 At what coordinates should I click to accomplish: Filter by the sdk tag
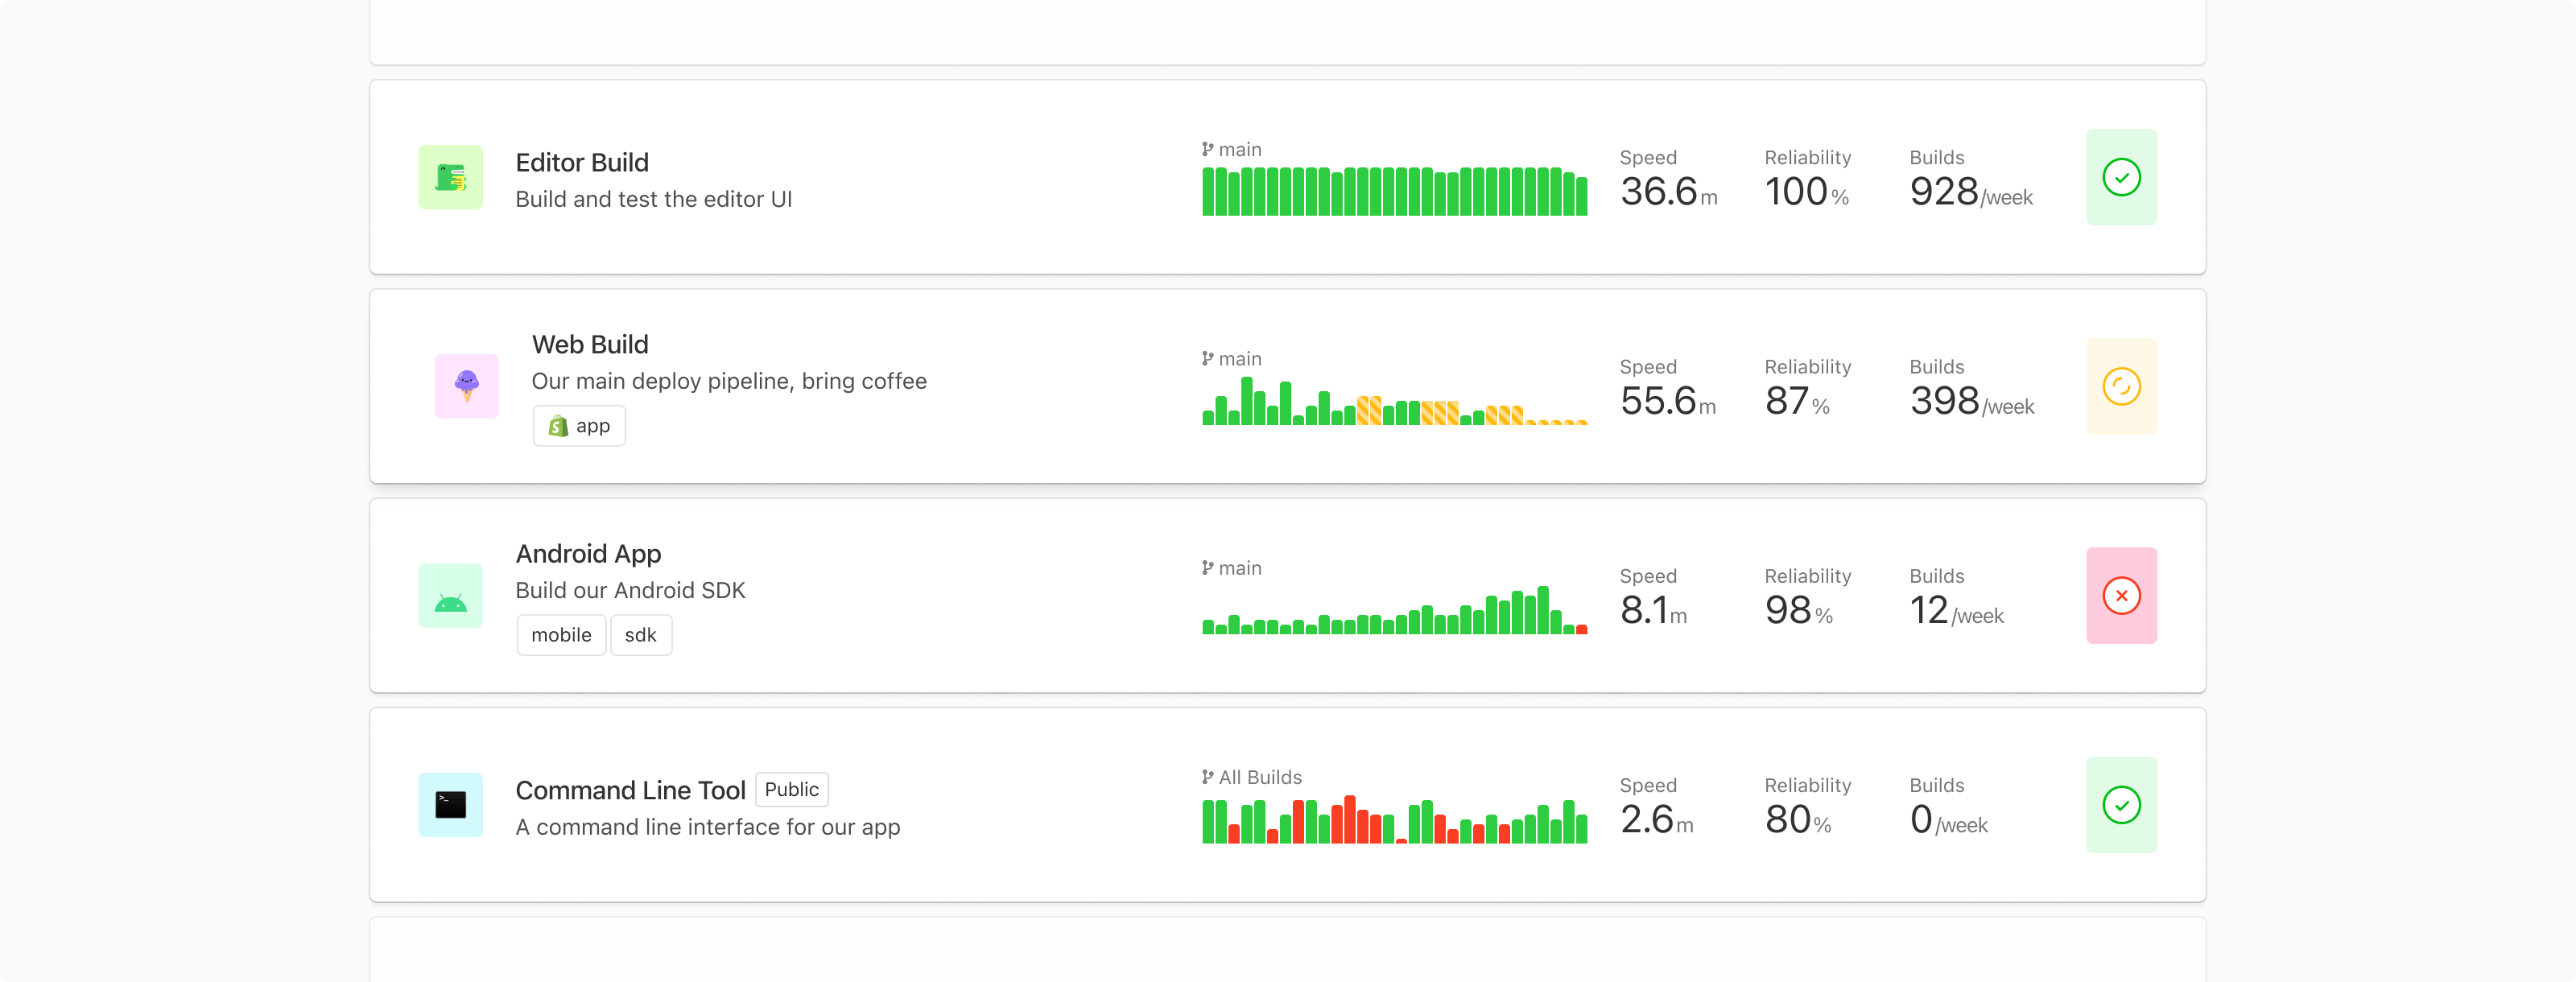[x=641, y=635]
